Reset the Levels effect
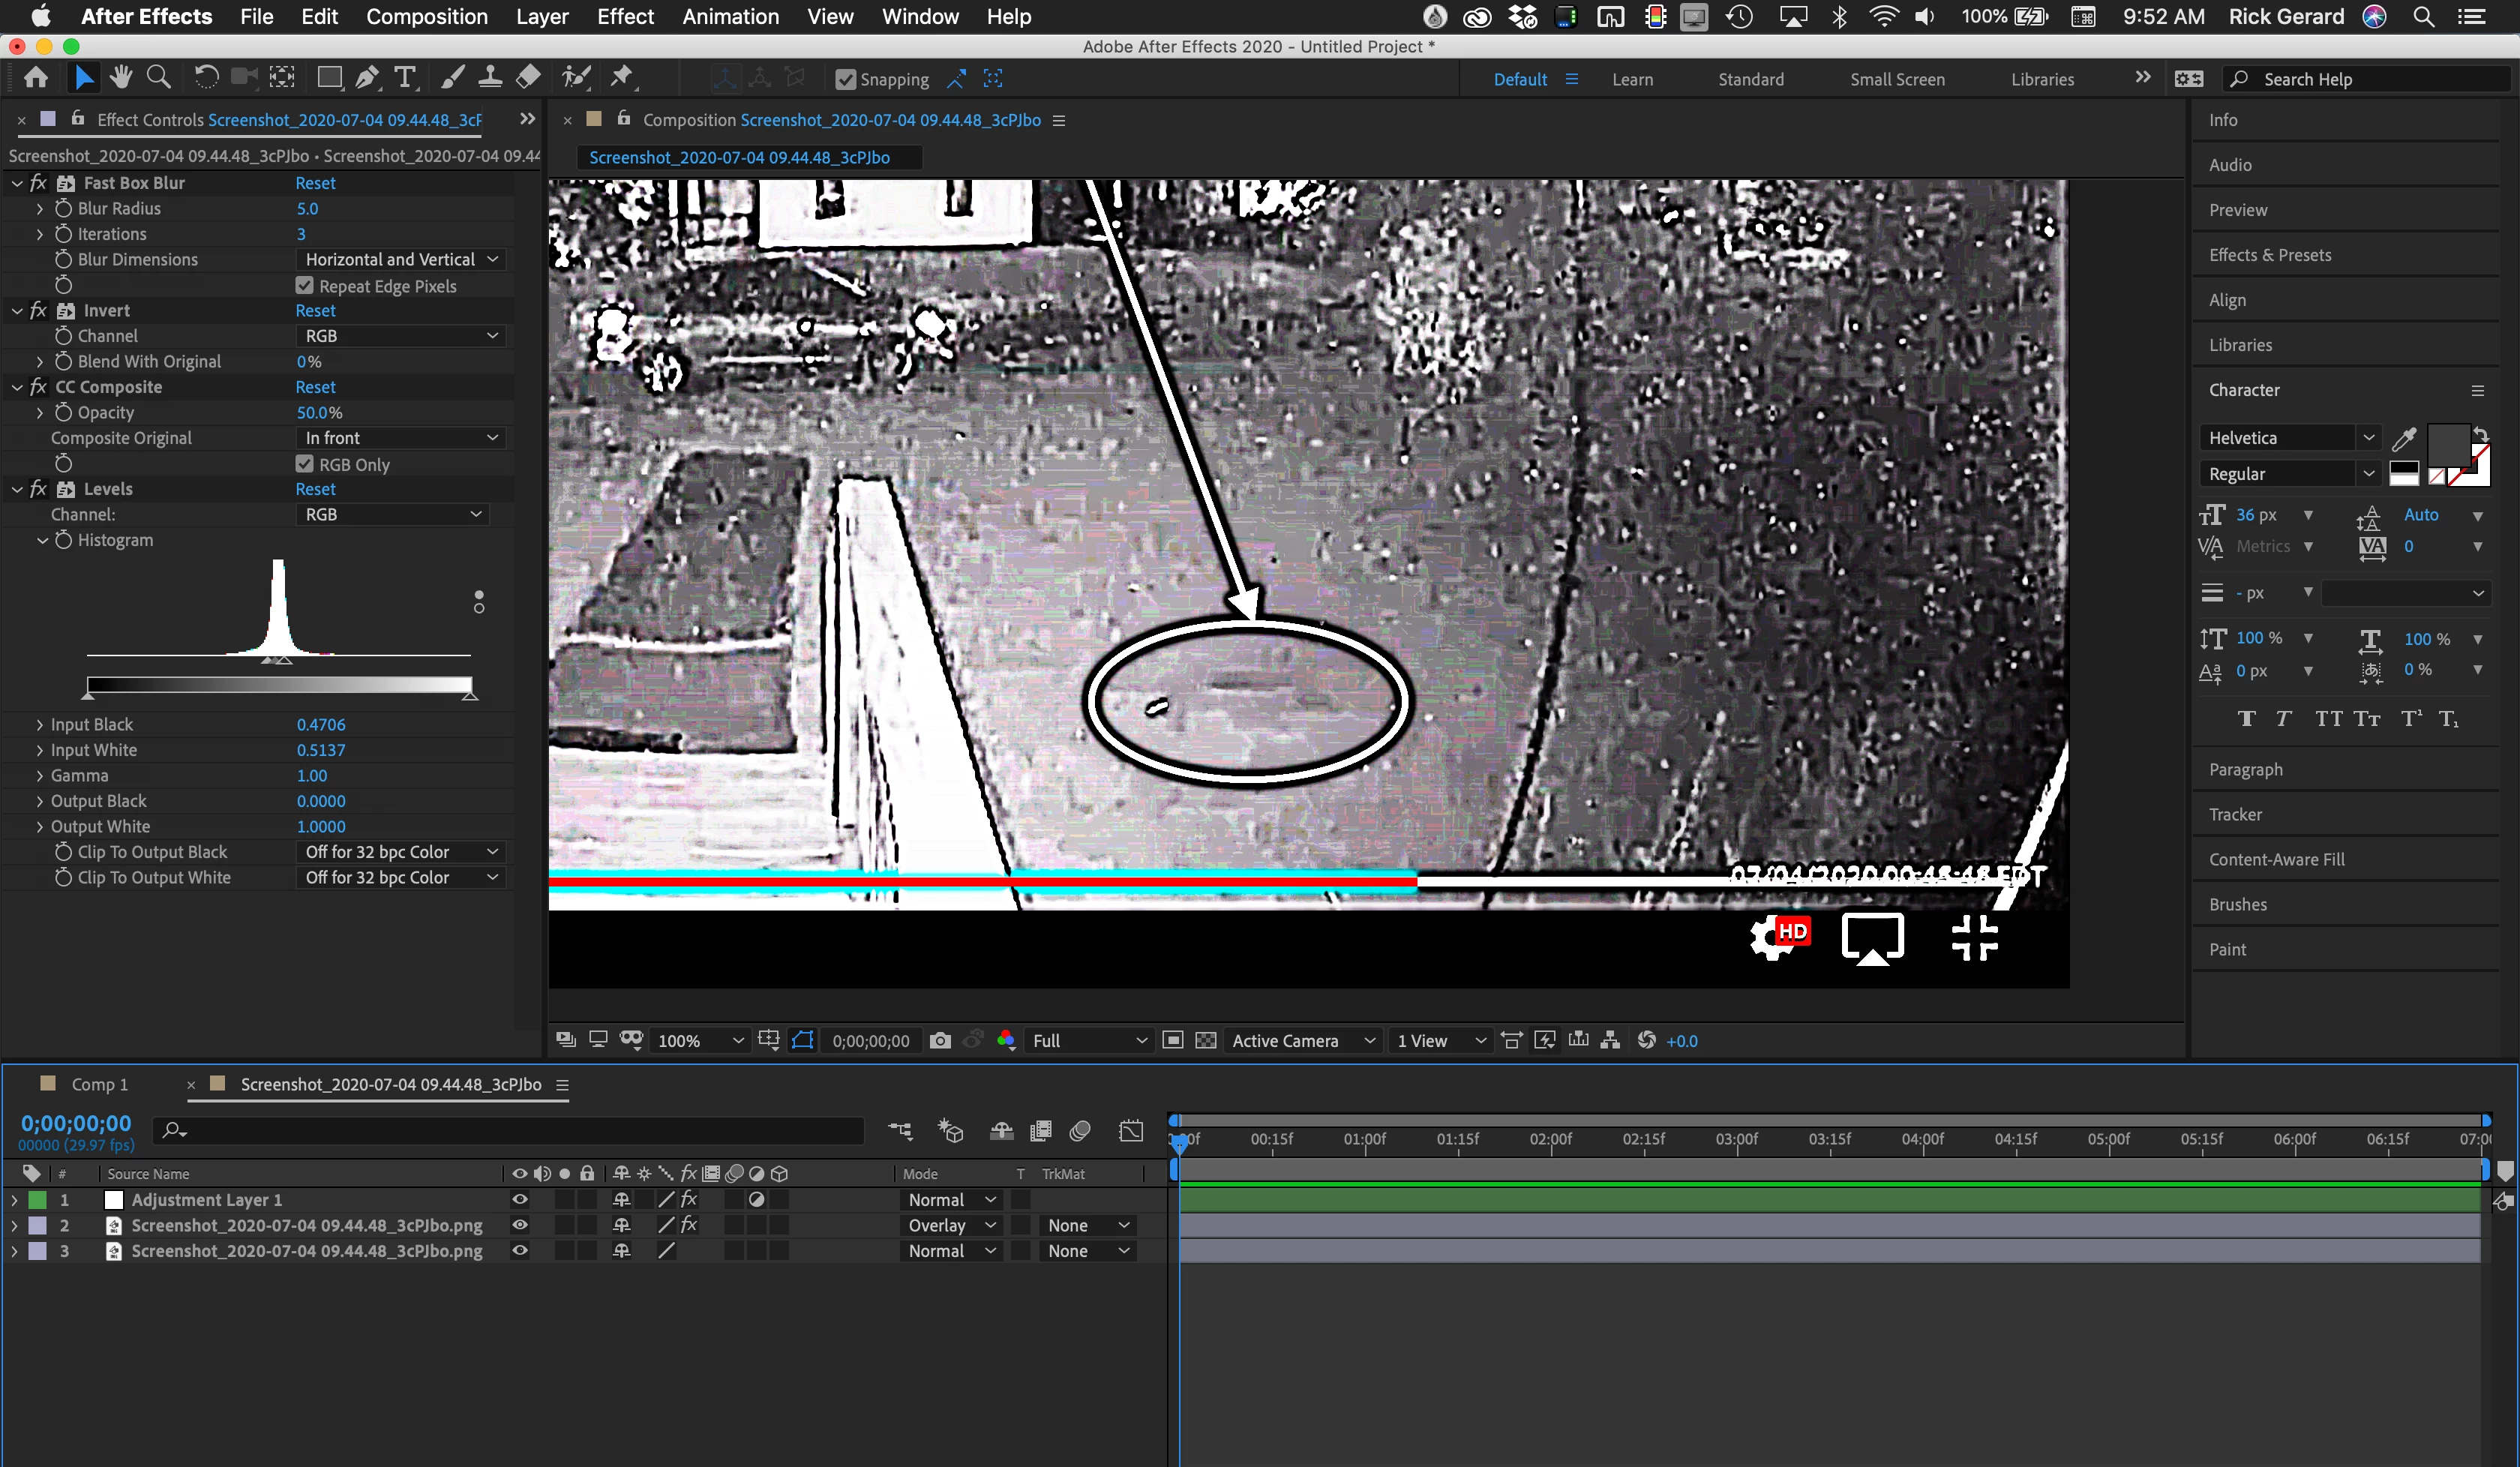 click(315, 489)
